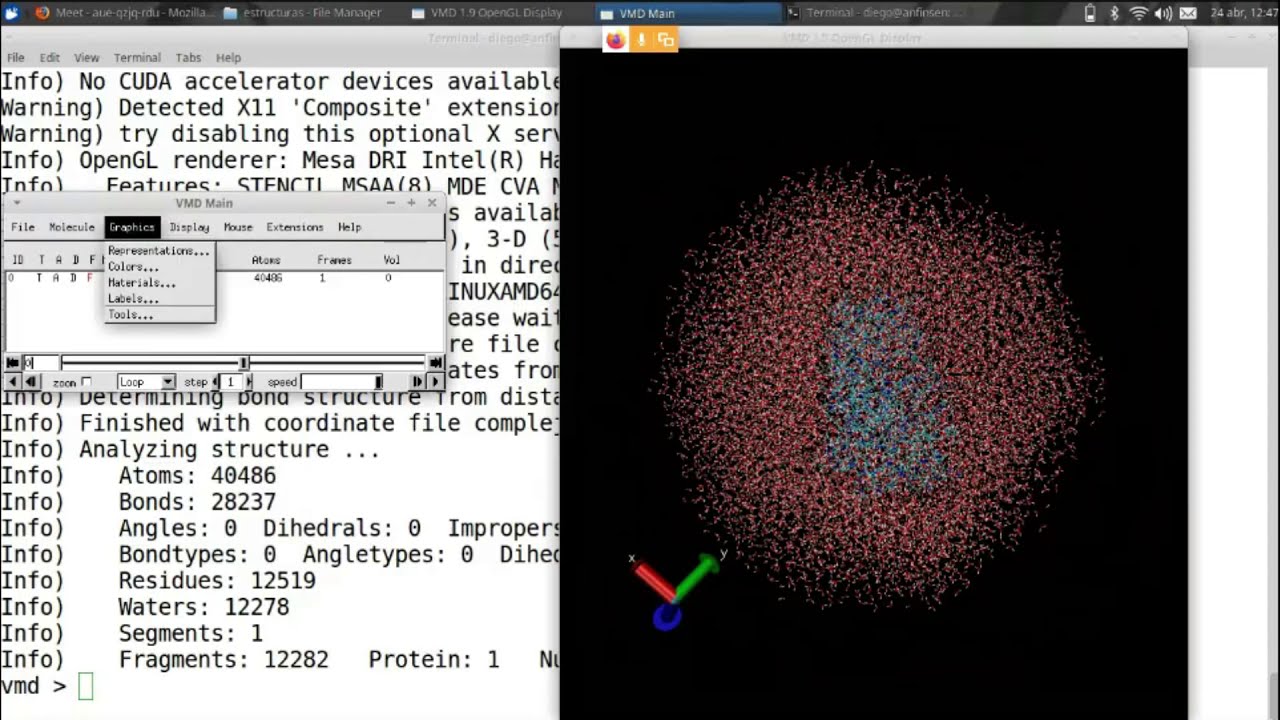Click the Vol column header
The image size is (1280, 720).
pyautogui.click(x=391, y=260)
